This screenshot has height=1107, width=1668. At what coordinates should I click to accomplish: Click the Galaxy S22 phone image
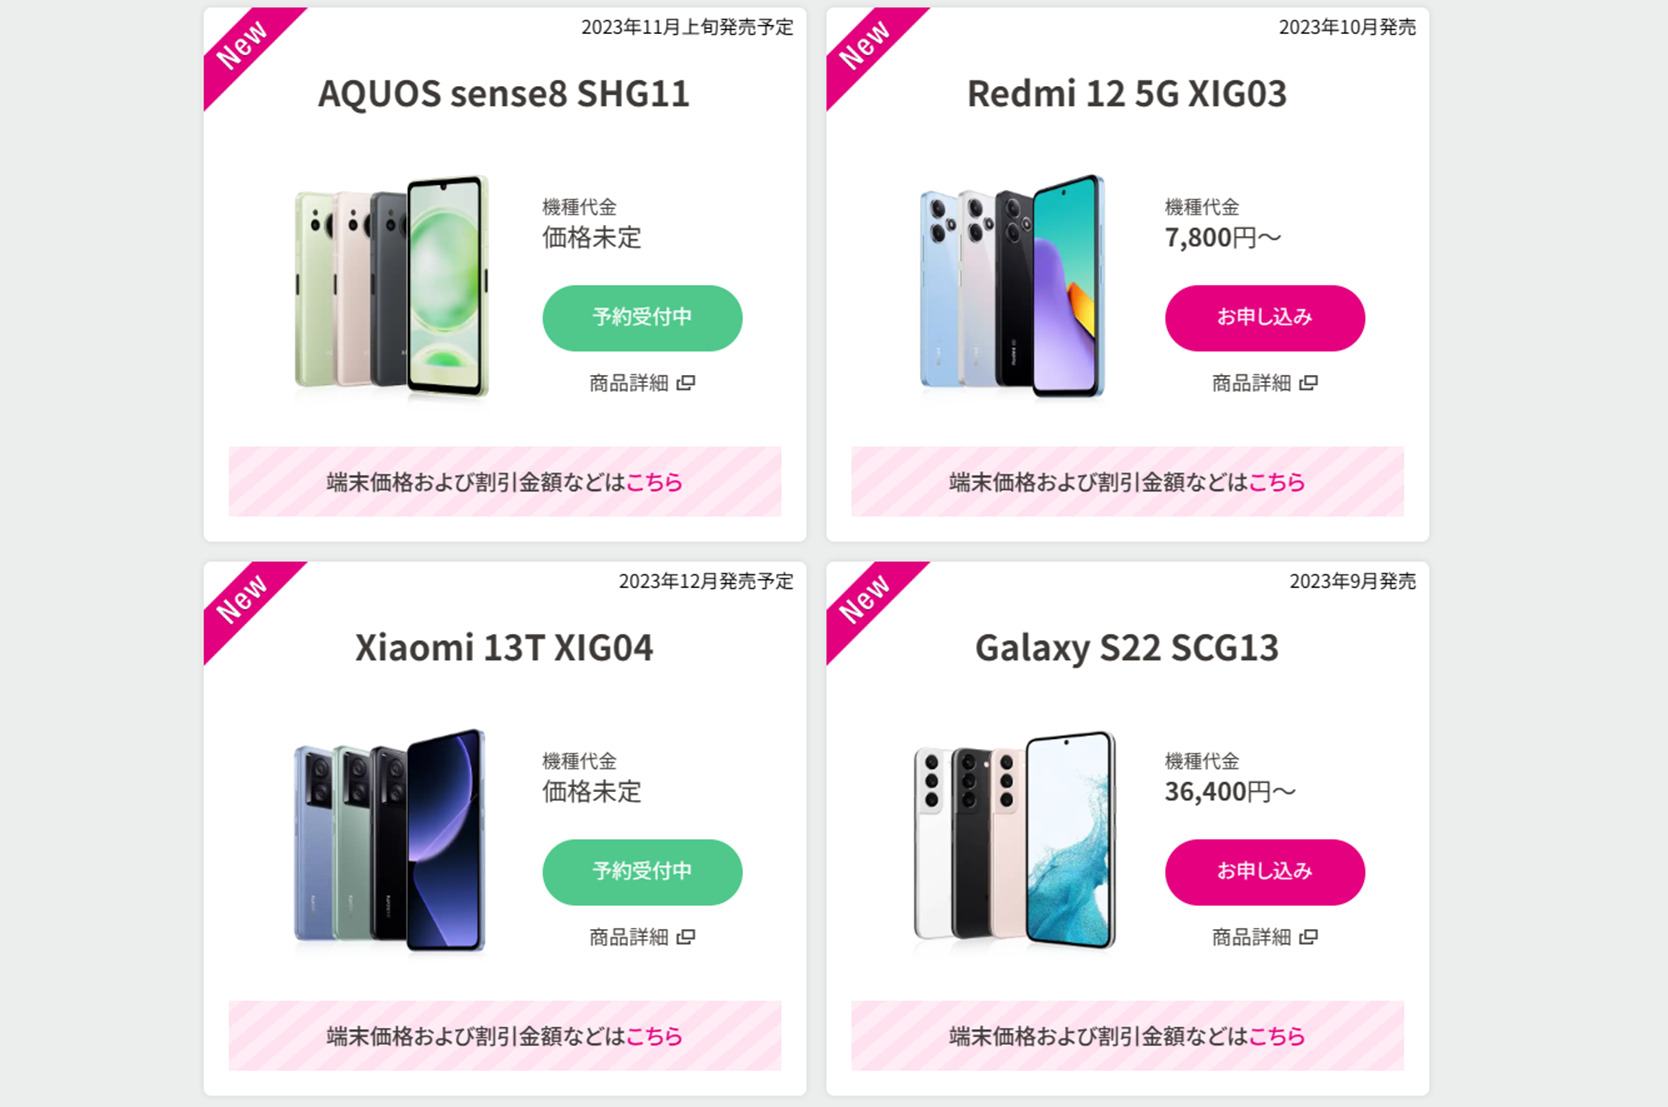click(1014, 840)
